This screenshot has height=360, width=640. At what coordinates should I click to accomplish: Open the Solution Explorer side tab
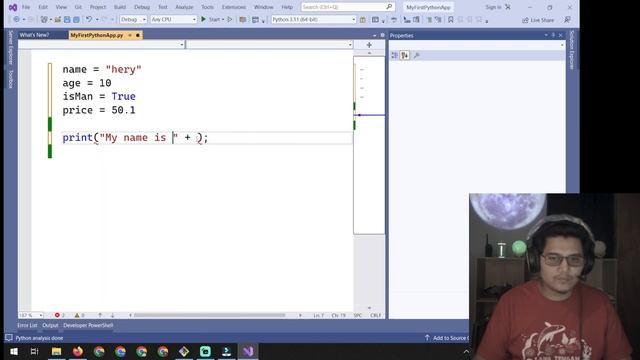click(x=572, y=50)
